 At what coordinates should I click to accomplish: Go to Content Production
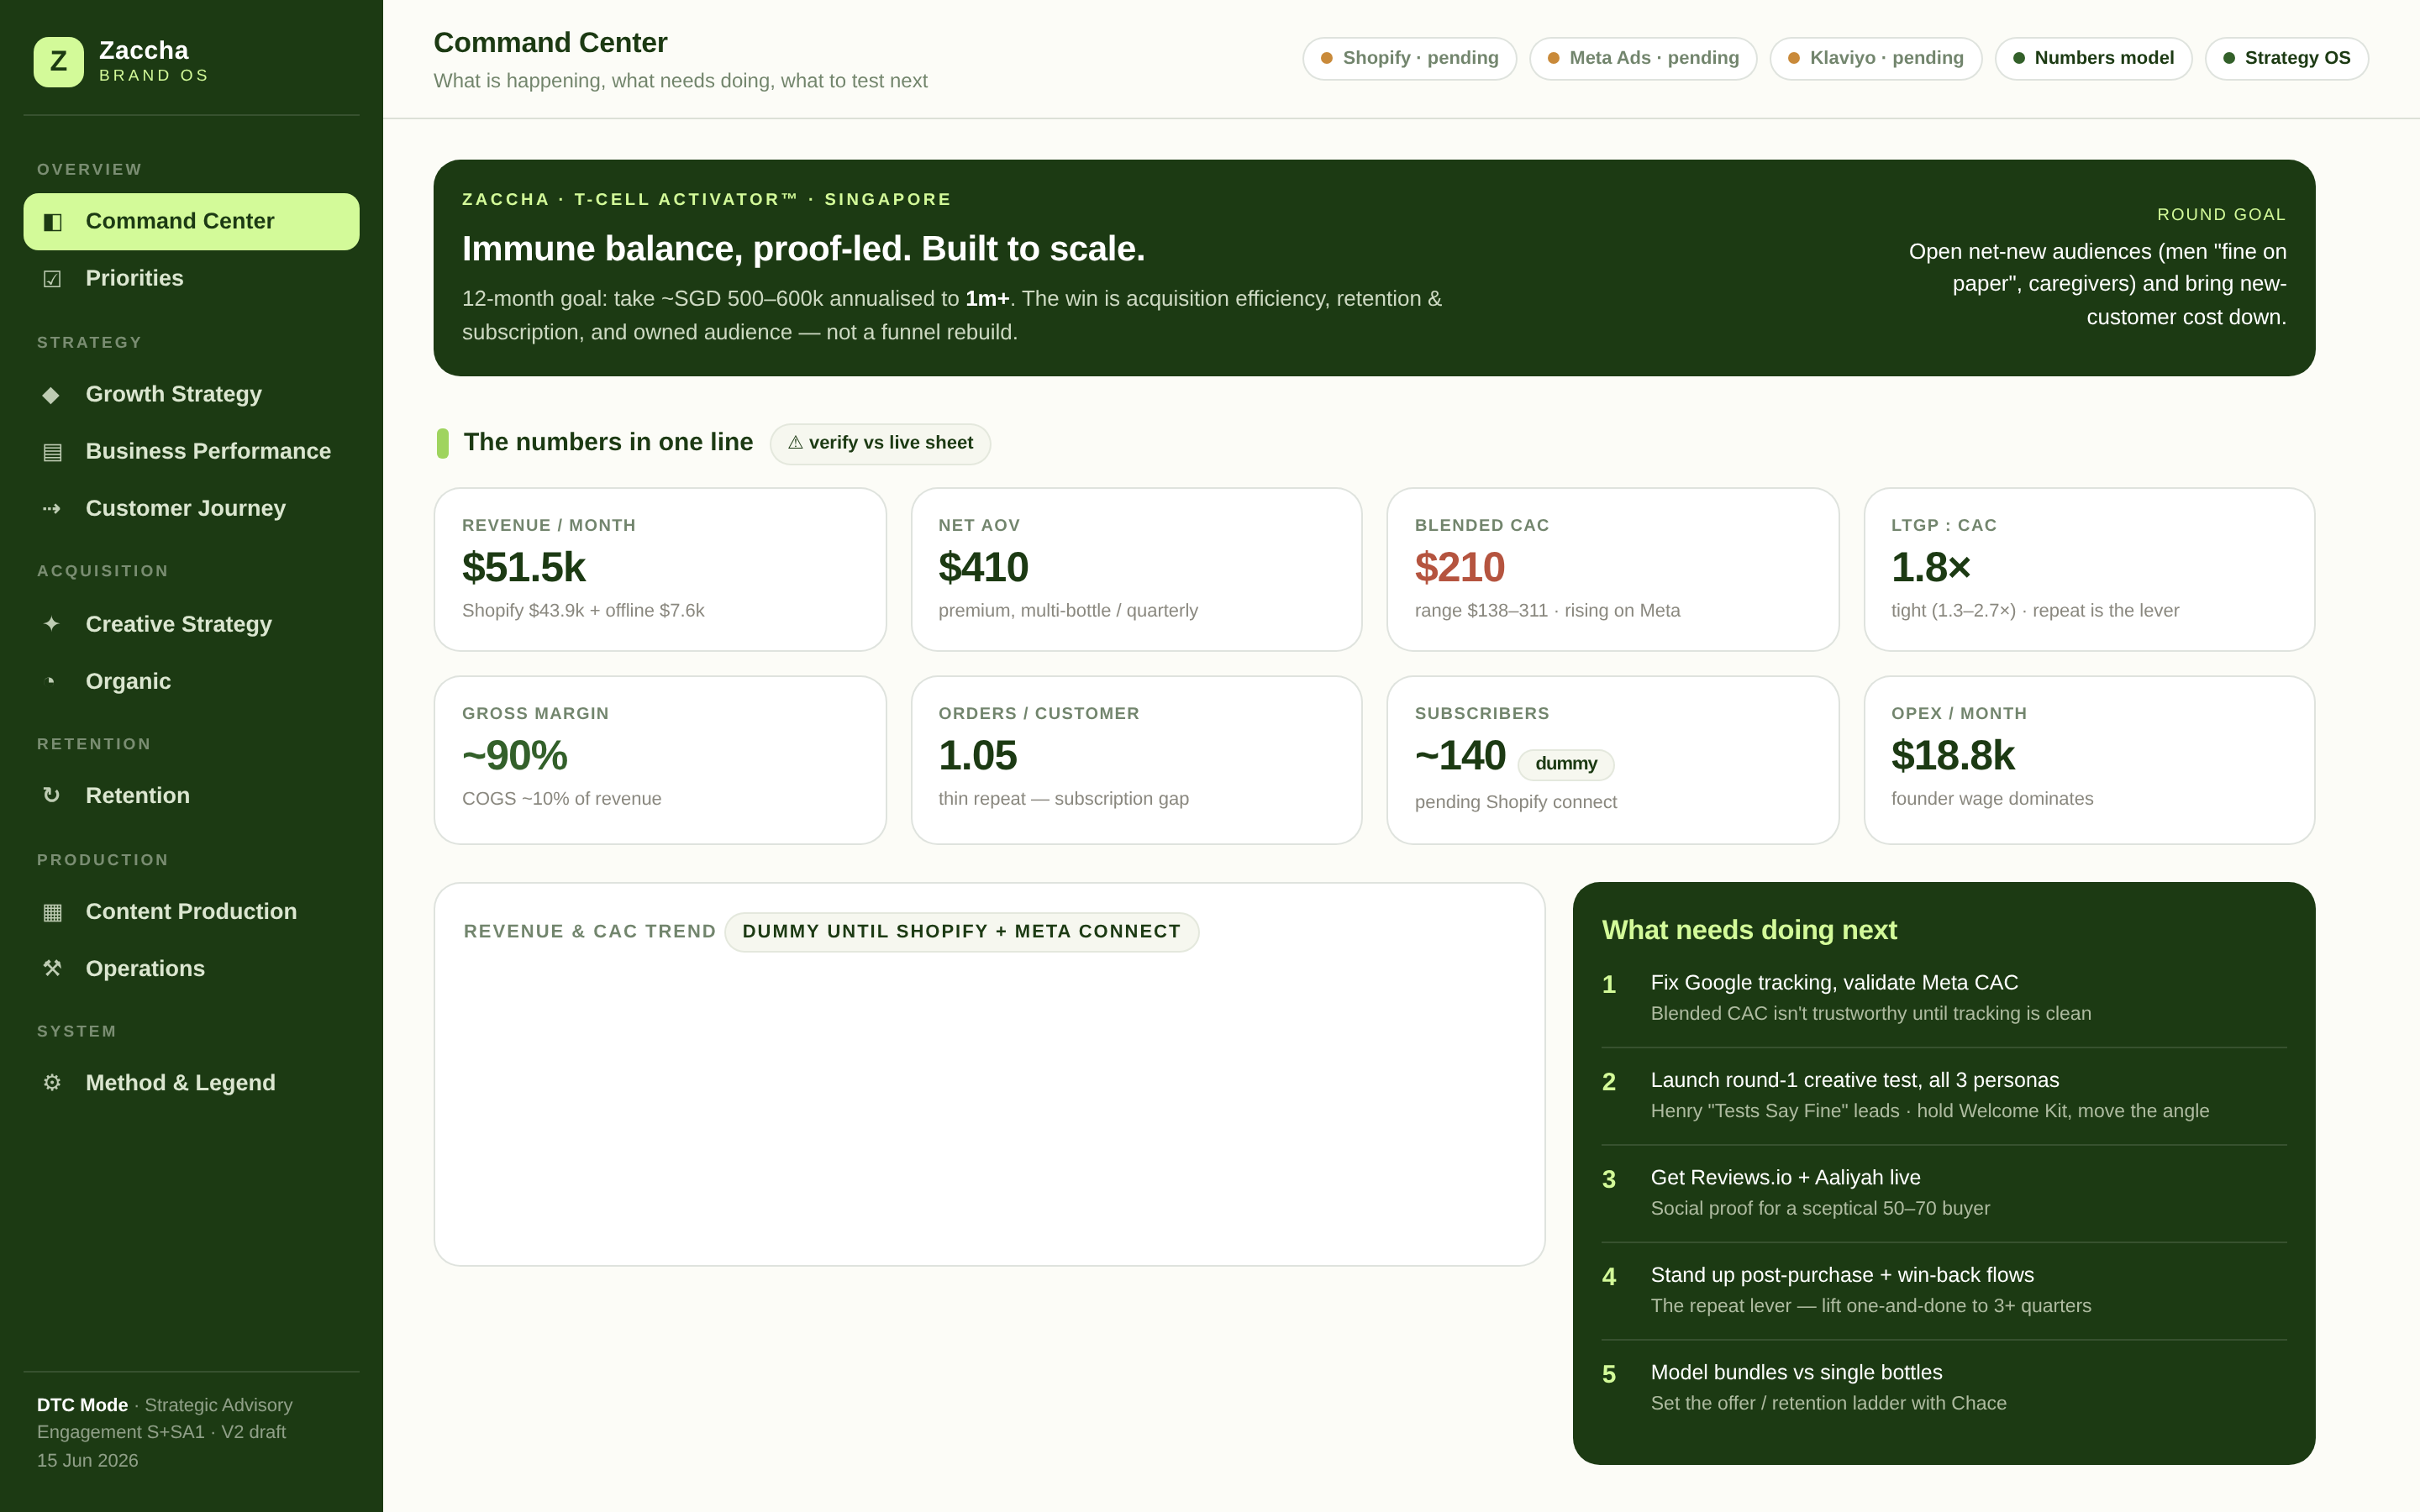pyautogui.click(x=191, y=912)
